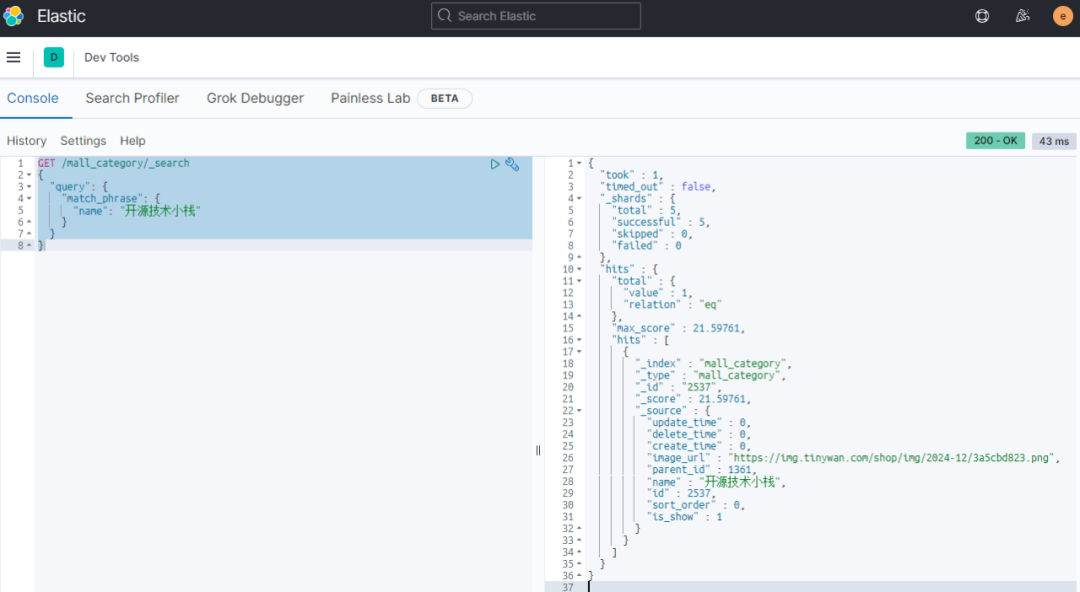This screenshot has height=592, width=1080.
Task: Open the History link
Action: tap(27, 141)
